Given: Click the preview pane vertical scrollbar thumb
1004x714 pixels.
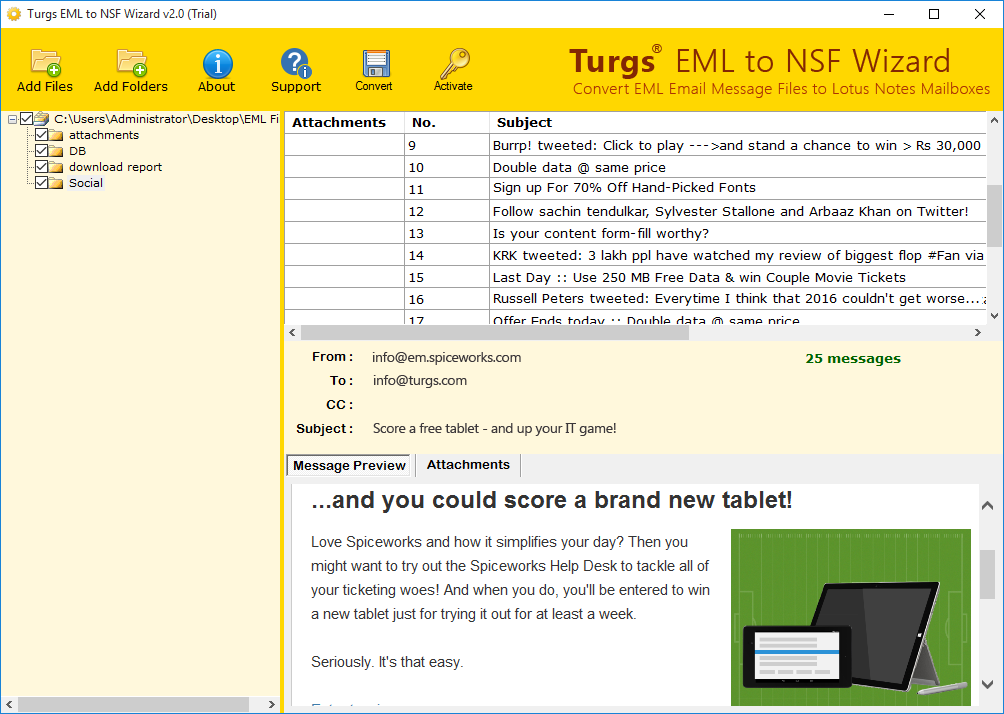Looking at the screenshot, I should coord(987,574).
